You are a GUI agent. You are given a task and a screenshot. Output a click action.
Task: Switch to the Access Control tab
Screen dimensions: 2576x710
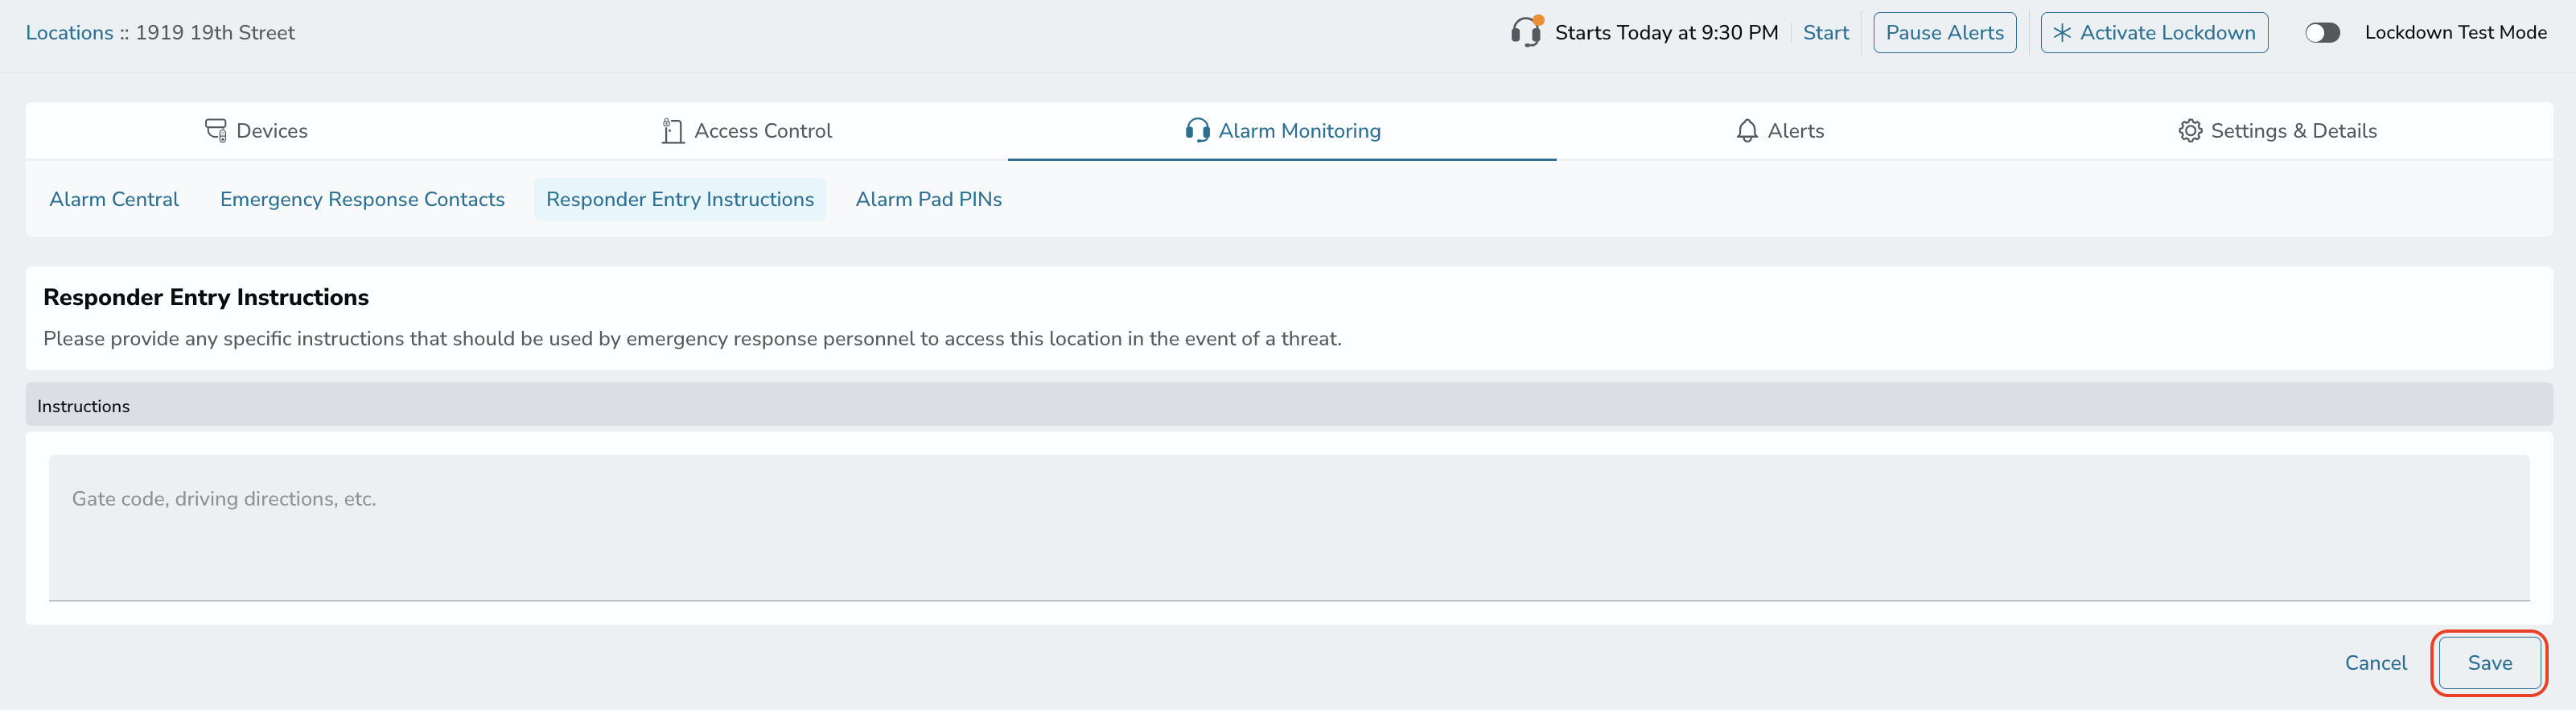click(x=747, y=131)
